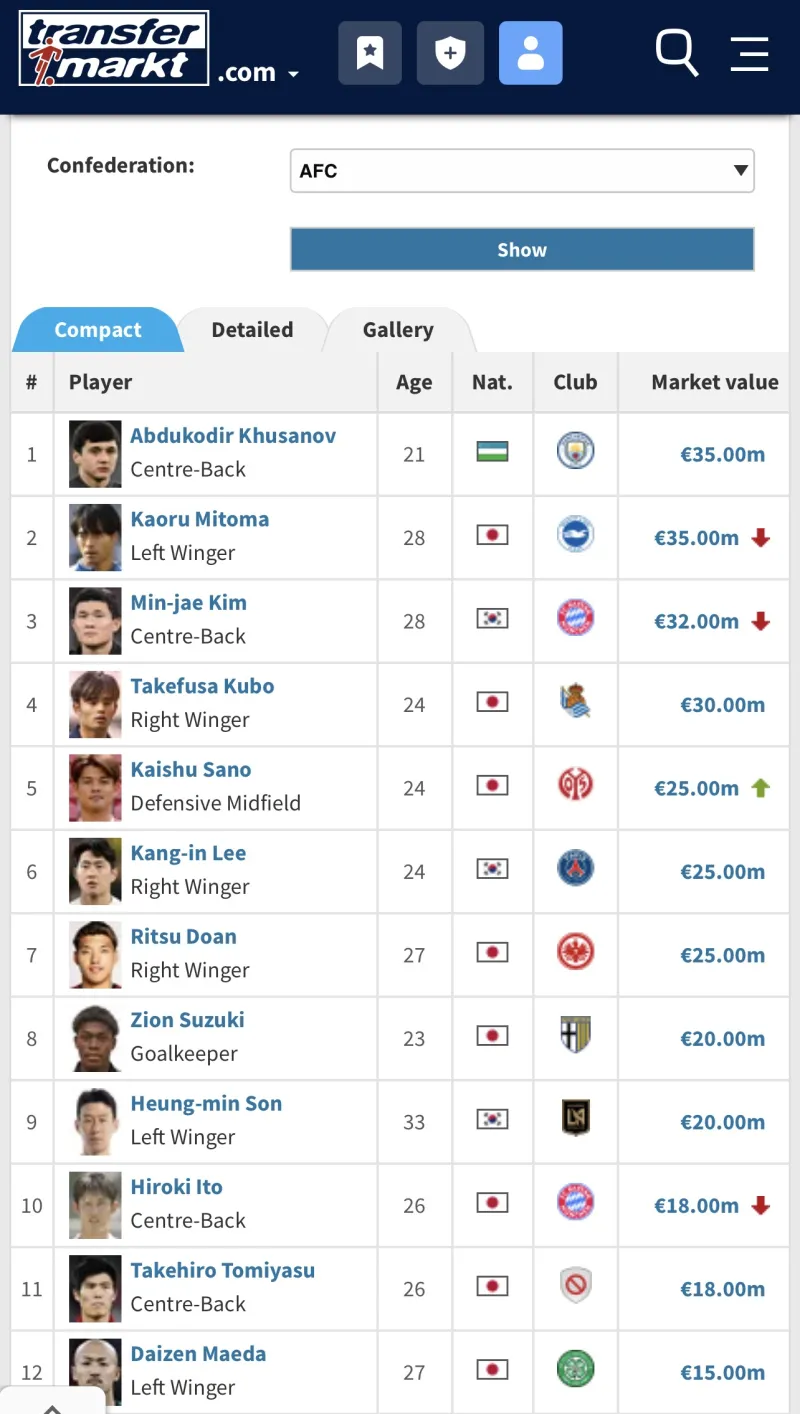Switch to the Detailed tab

coord(252,330)
